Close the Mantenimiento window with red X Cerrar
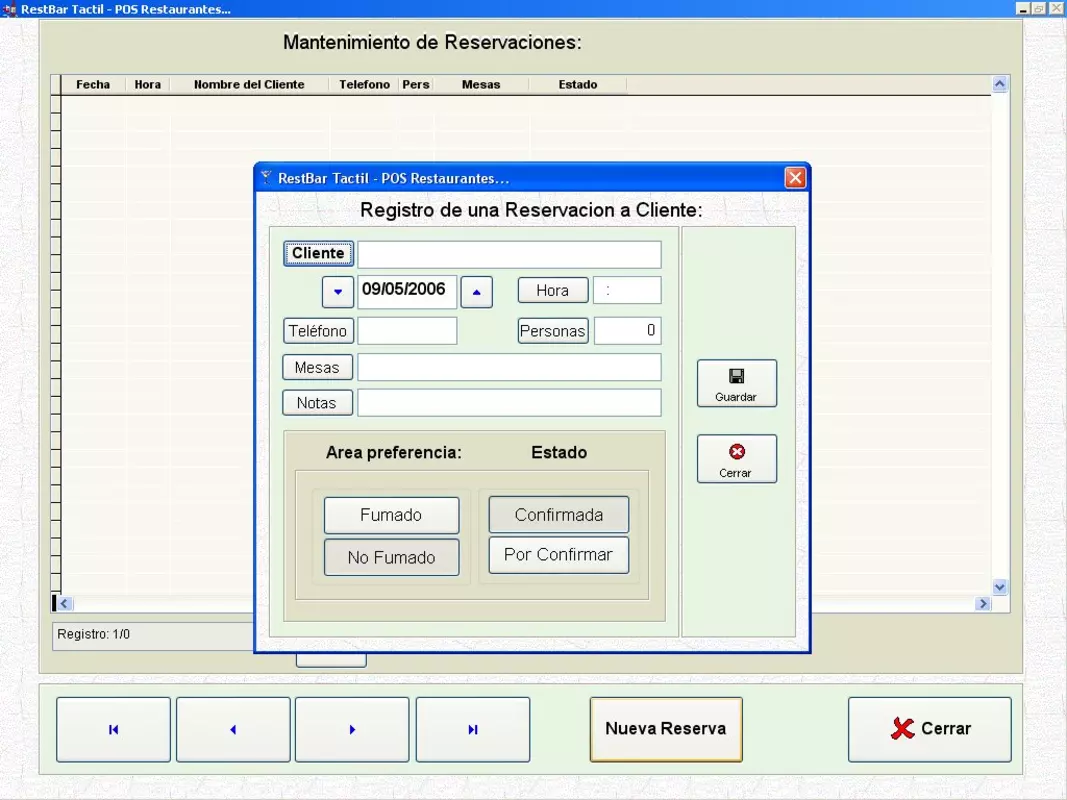Screen dimensions: 1067x800 [x=930, y=729]
